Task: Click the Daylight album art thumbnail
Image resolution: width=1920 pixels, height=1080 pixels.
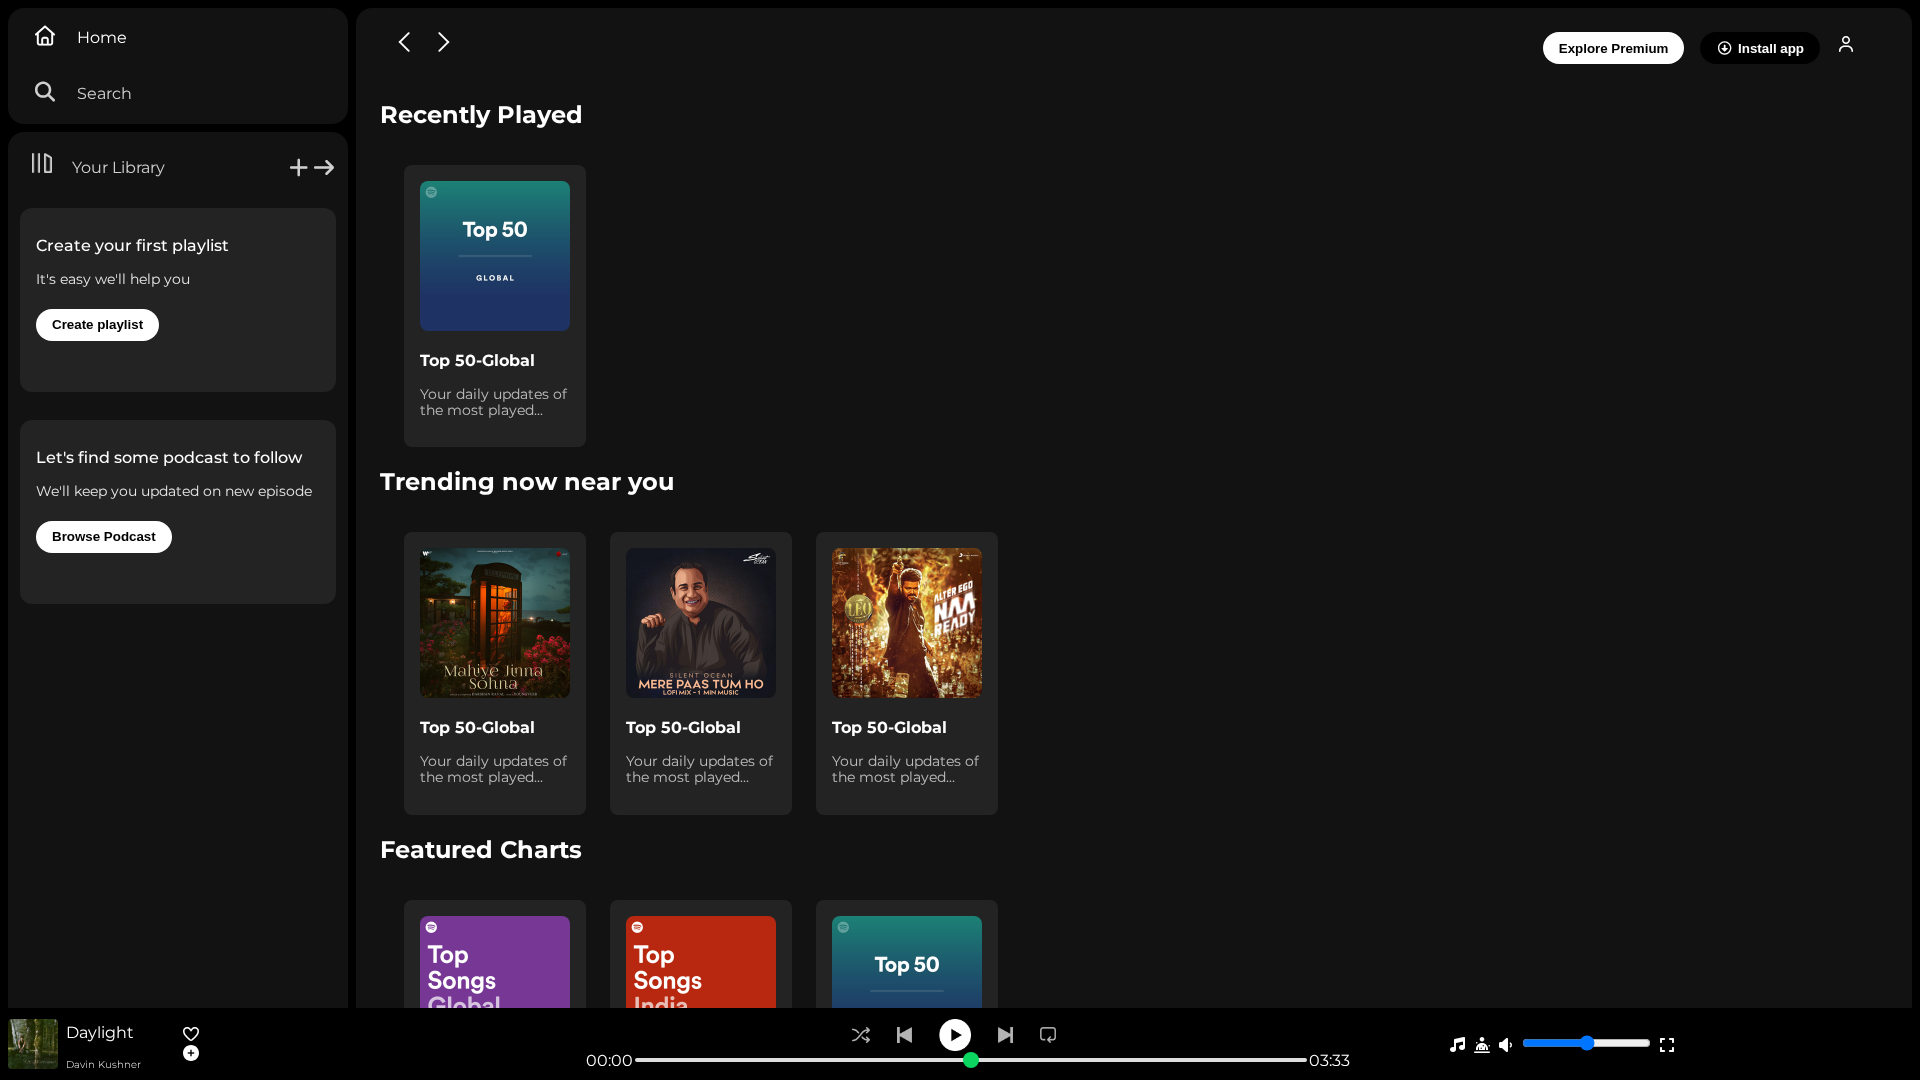Action: (33, 1044)
